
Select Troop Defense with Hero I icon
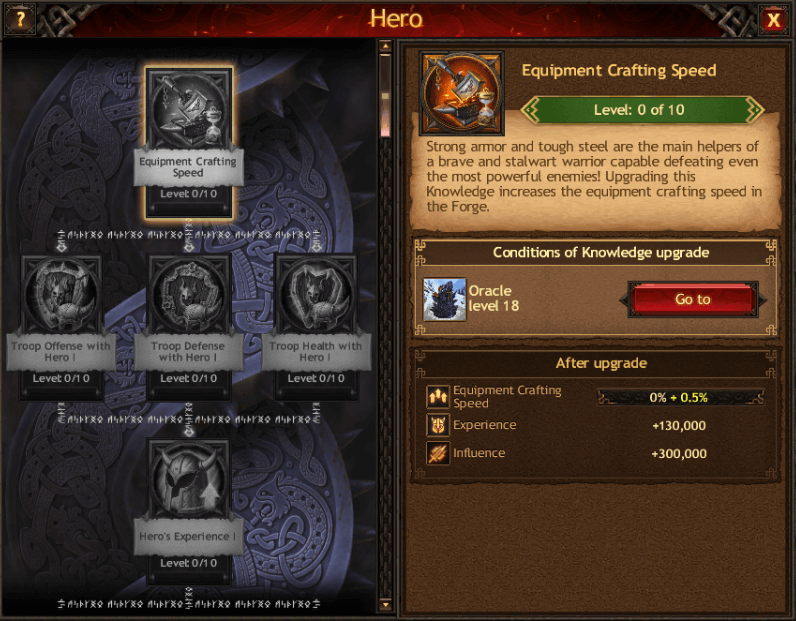click(x=188, y=295)
